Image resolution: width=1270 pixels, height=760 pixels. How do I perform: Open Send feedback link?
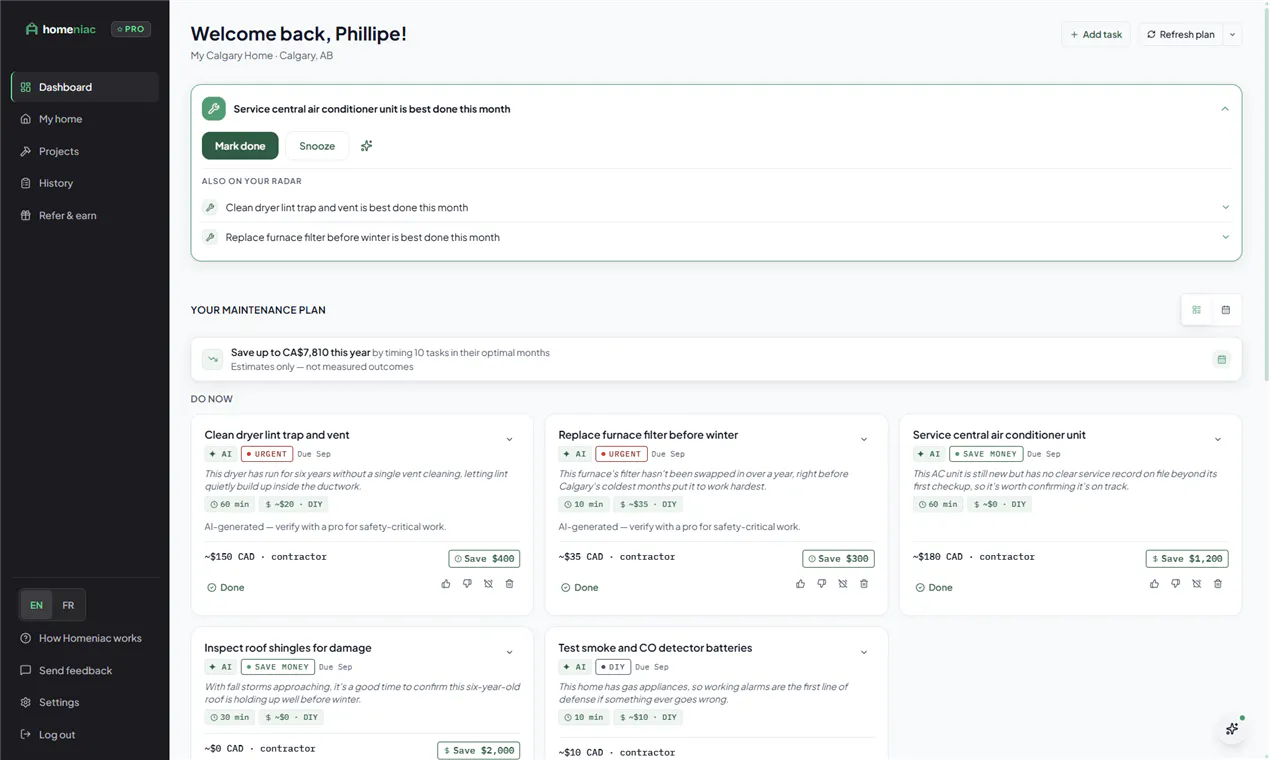pos(85,670)
